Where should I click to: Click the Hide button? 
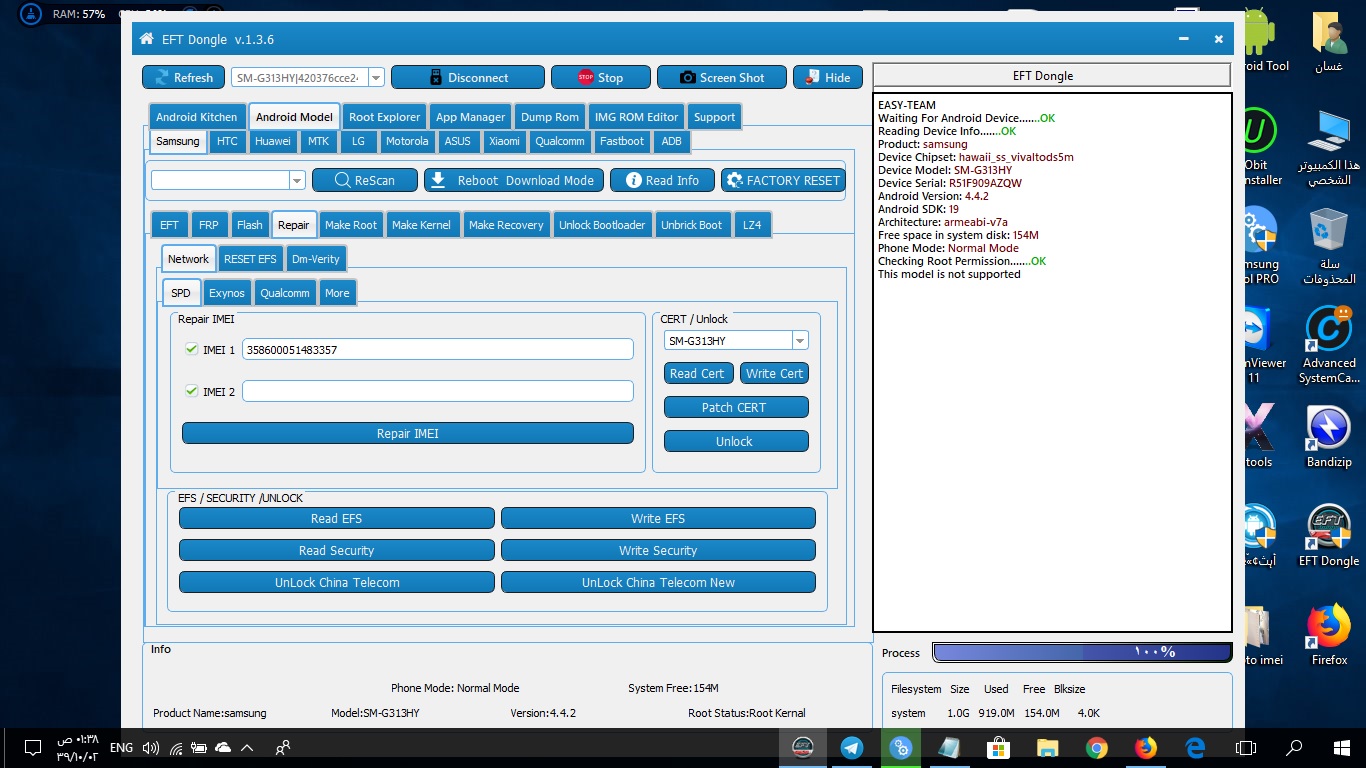[828, 77]
